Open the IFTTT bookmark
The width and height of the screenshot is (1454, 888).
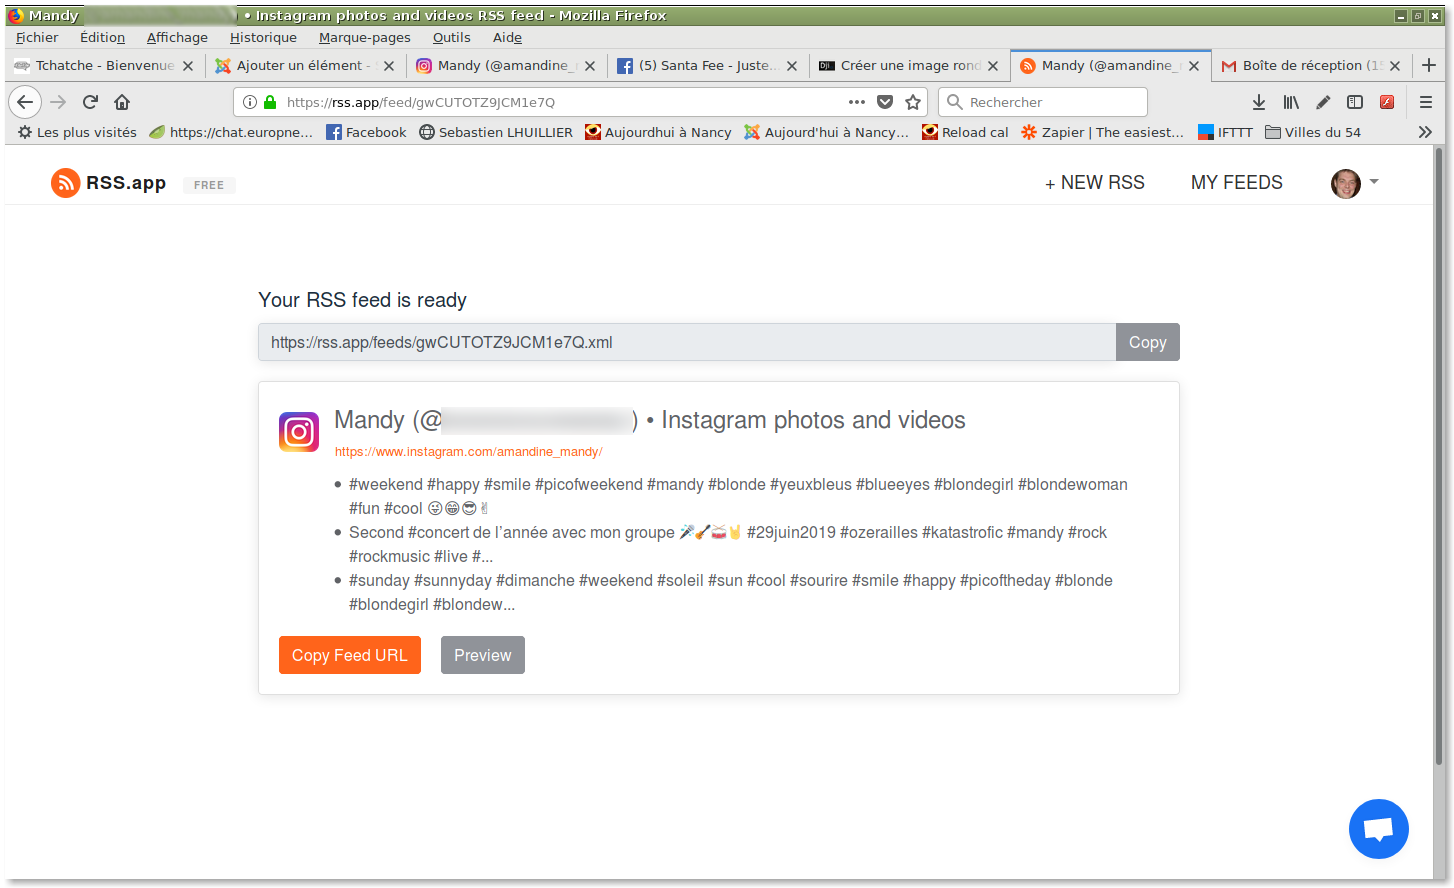tap(1225, 132)
